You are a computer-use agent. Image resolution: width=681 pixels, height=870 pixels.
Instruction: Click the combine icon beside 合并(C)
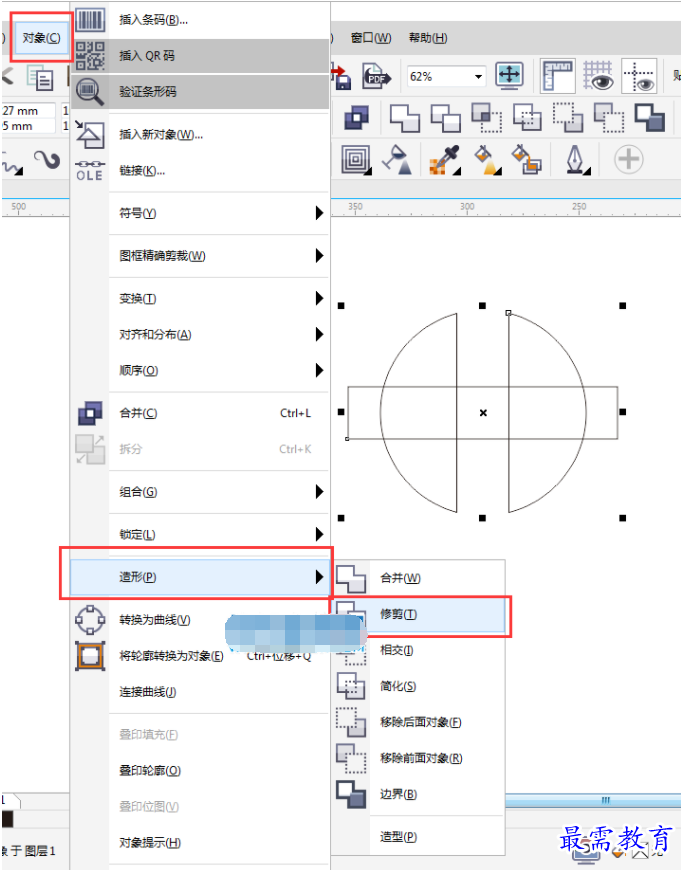click(90, 413)
